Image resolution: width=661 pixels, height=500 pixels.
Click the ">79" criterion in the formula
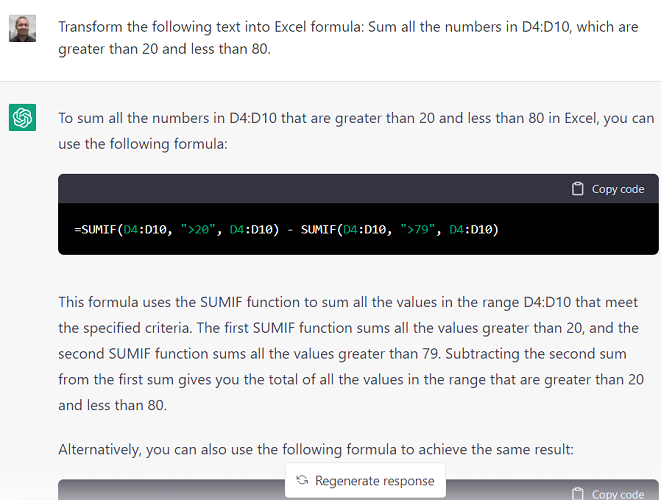point(417,229)
